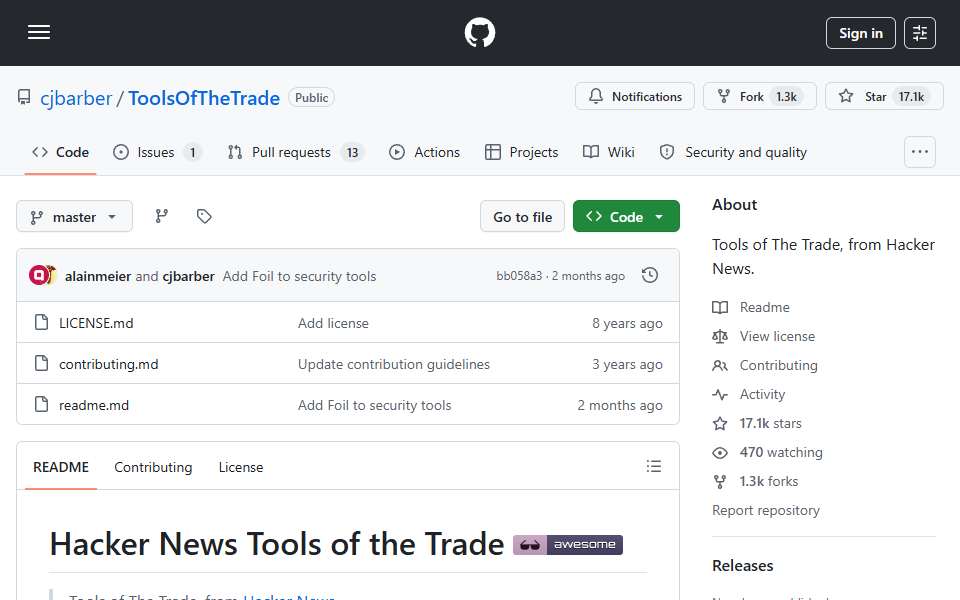
Task: Open Contributing link in About sidebar
Action: click(x=778, y=366)
